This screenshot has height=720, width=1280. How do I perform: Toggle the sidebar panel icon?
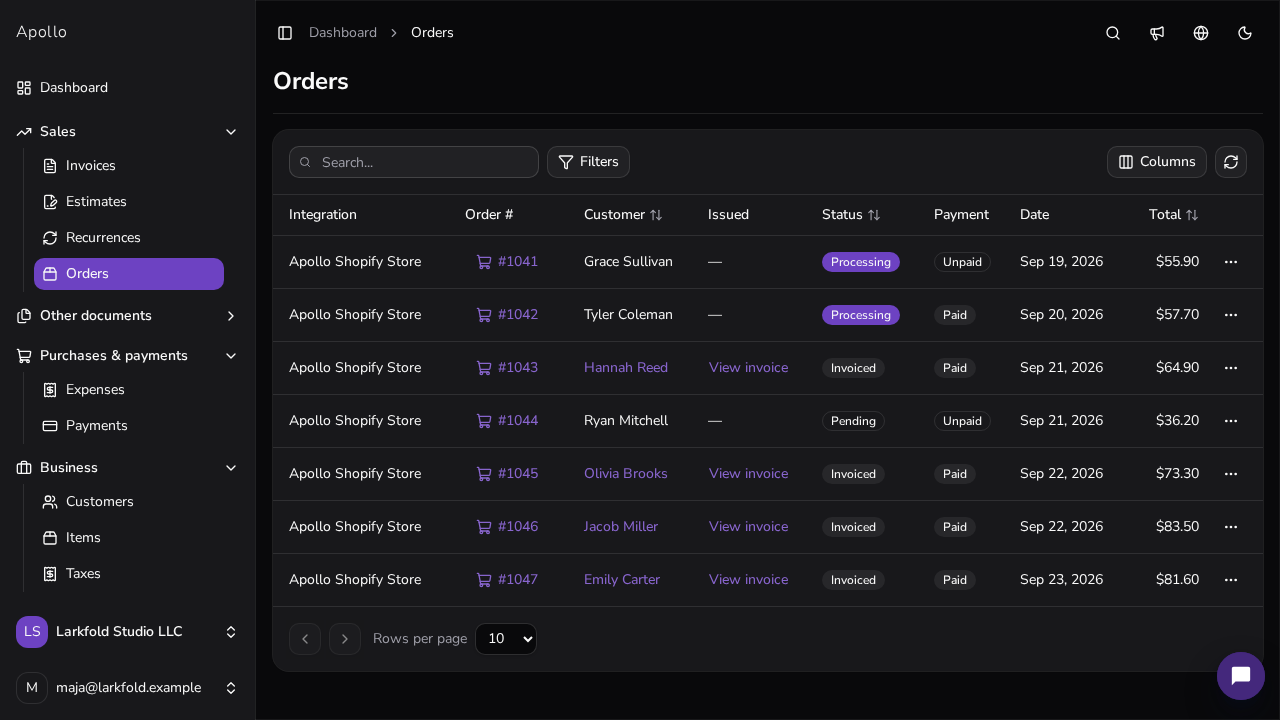[x=285, y=33]
